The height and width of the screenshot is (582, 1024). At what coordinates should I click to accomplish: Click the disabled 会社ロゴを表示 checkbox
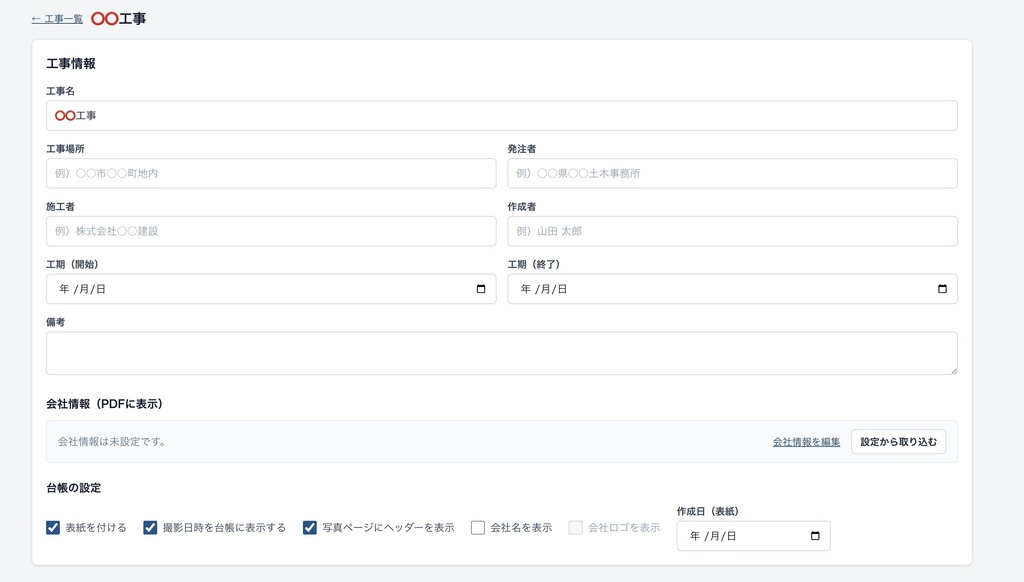tap(575, 528)
